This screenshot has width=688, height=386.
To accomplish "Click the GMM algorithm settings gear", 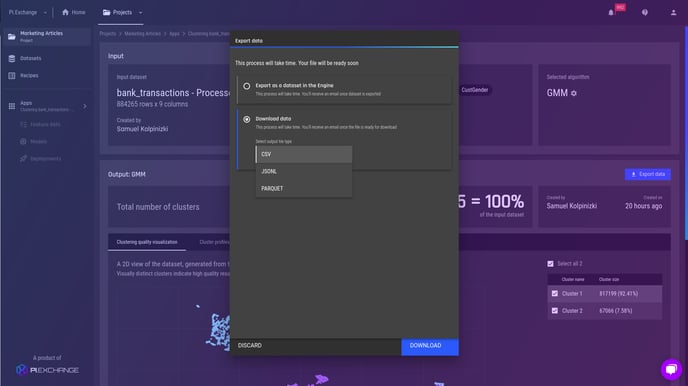I will coord(573,93).
